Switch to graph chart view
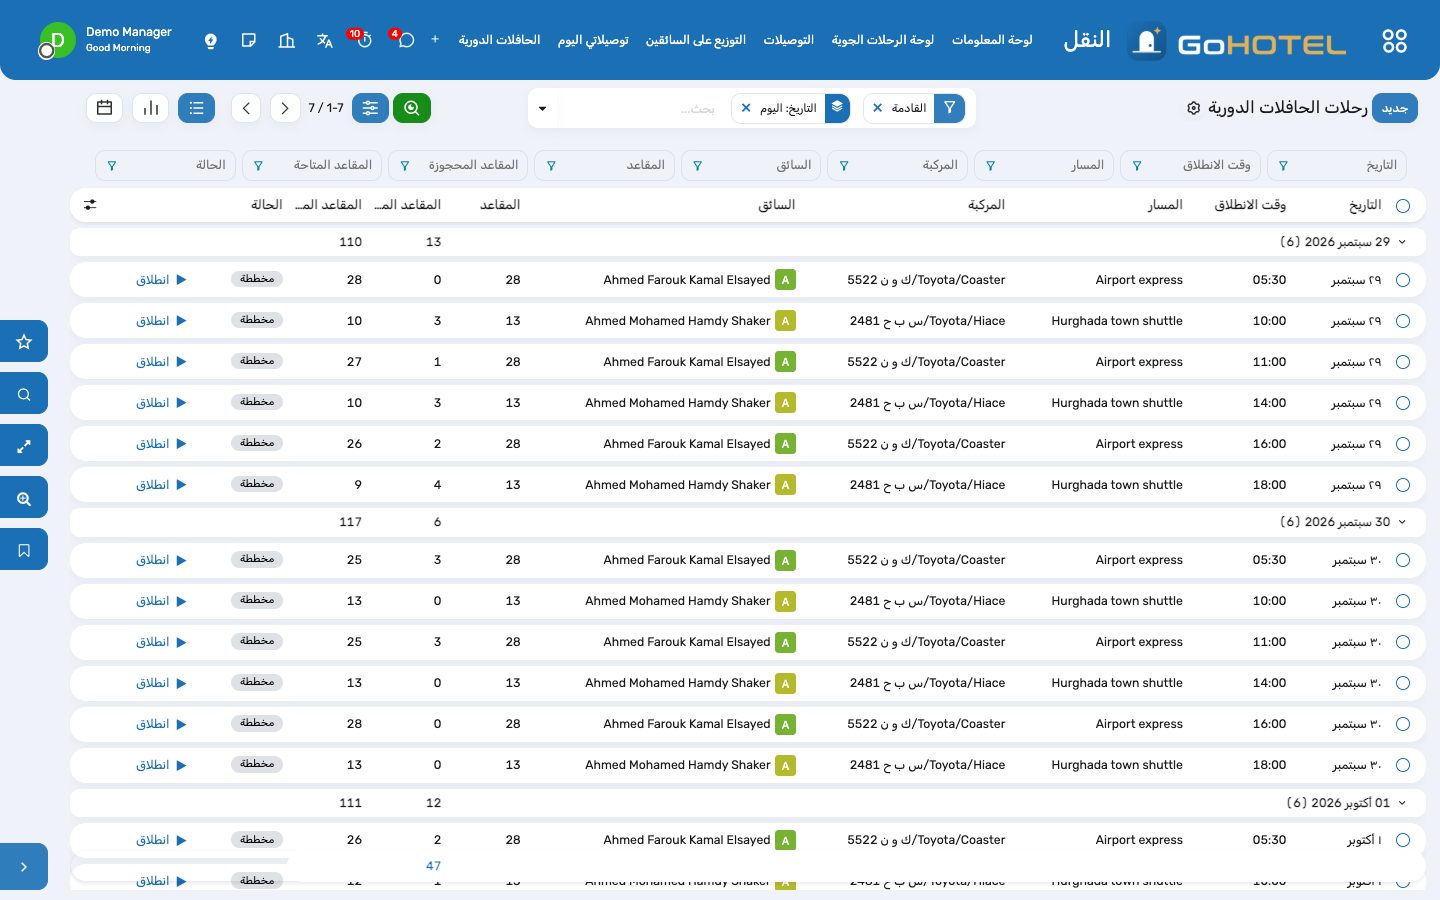This screenshot has height=900, width=1440. click(x=151, y=108)
